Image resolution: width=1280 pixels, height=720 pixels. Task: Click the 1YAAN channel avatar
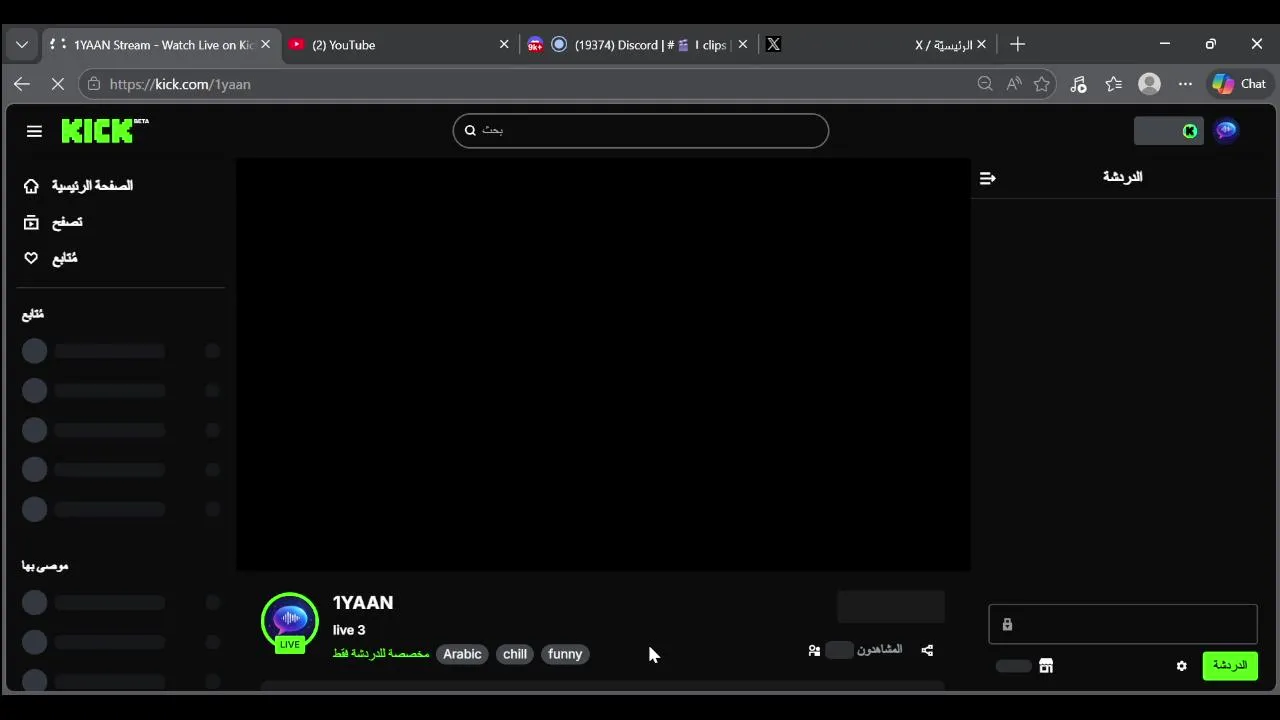[x=290, y=621]
